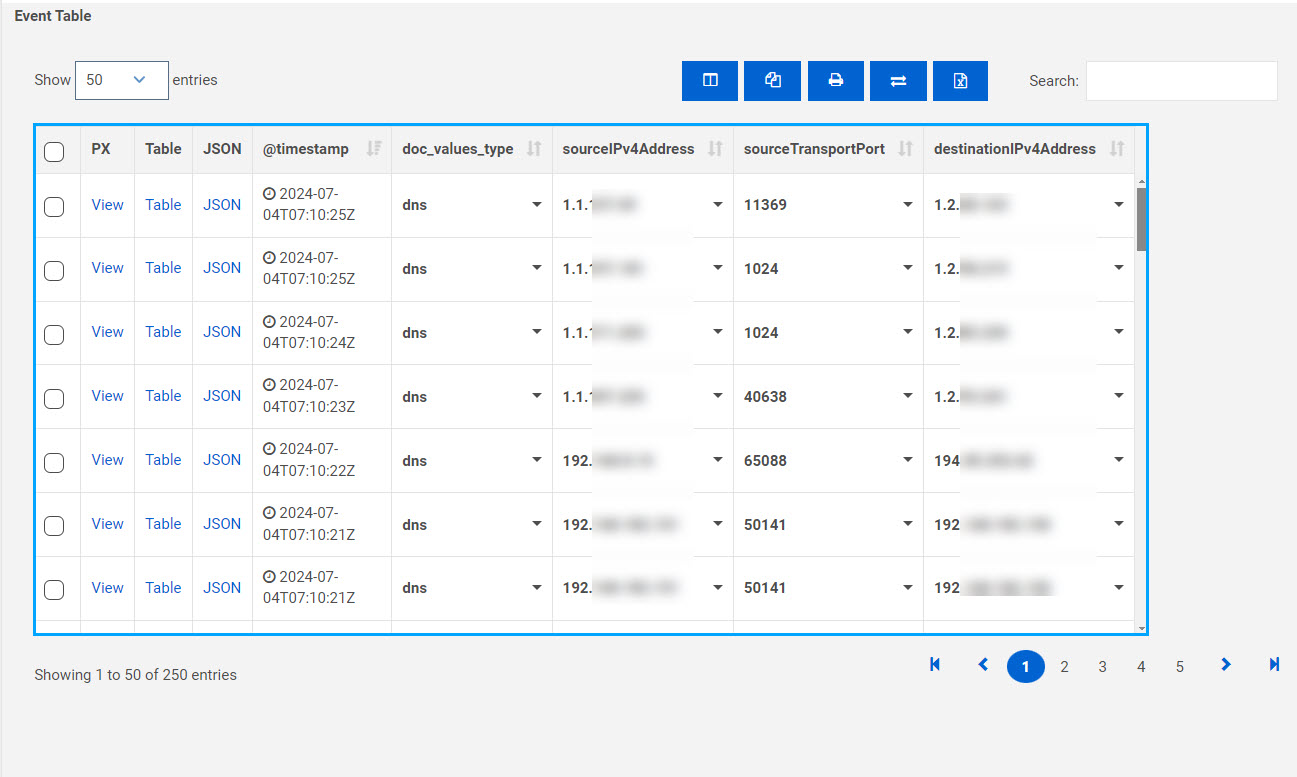
Task: Sort by the sourceTransportPort column
Action: click(905, 149)
